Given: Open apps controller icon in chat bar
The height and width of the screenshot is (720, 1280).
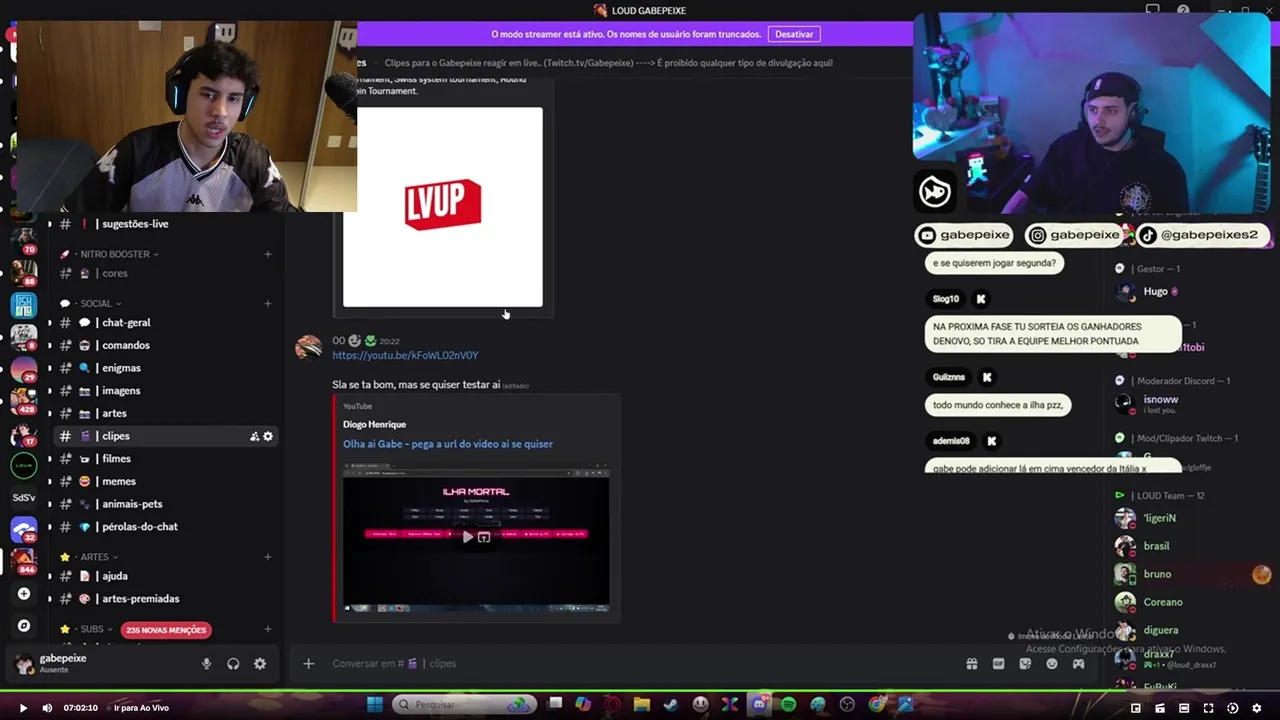Looking at the screenshot, I should click(1078, 664).
